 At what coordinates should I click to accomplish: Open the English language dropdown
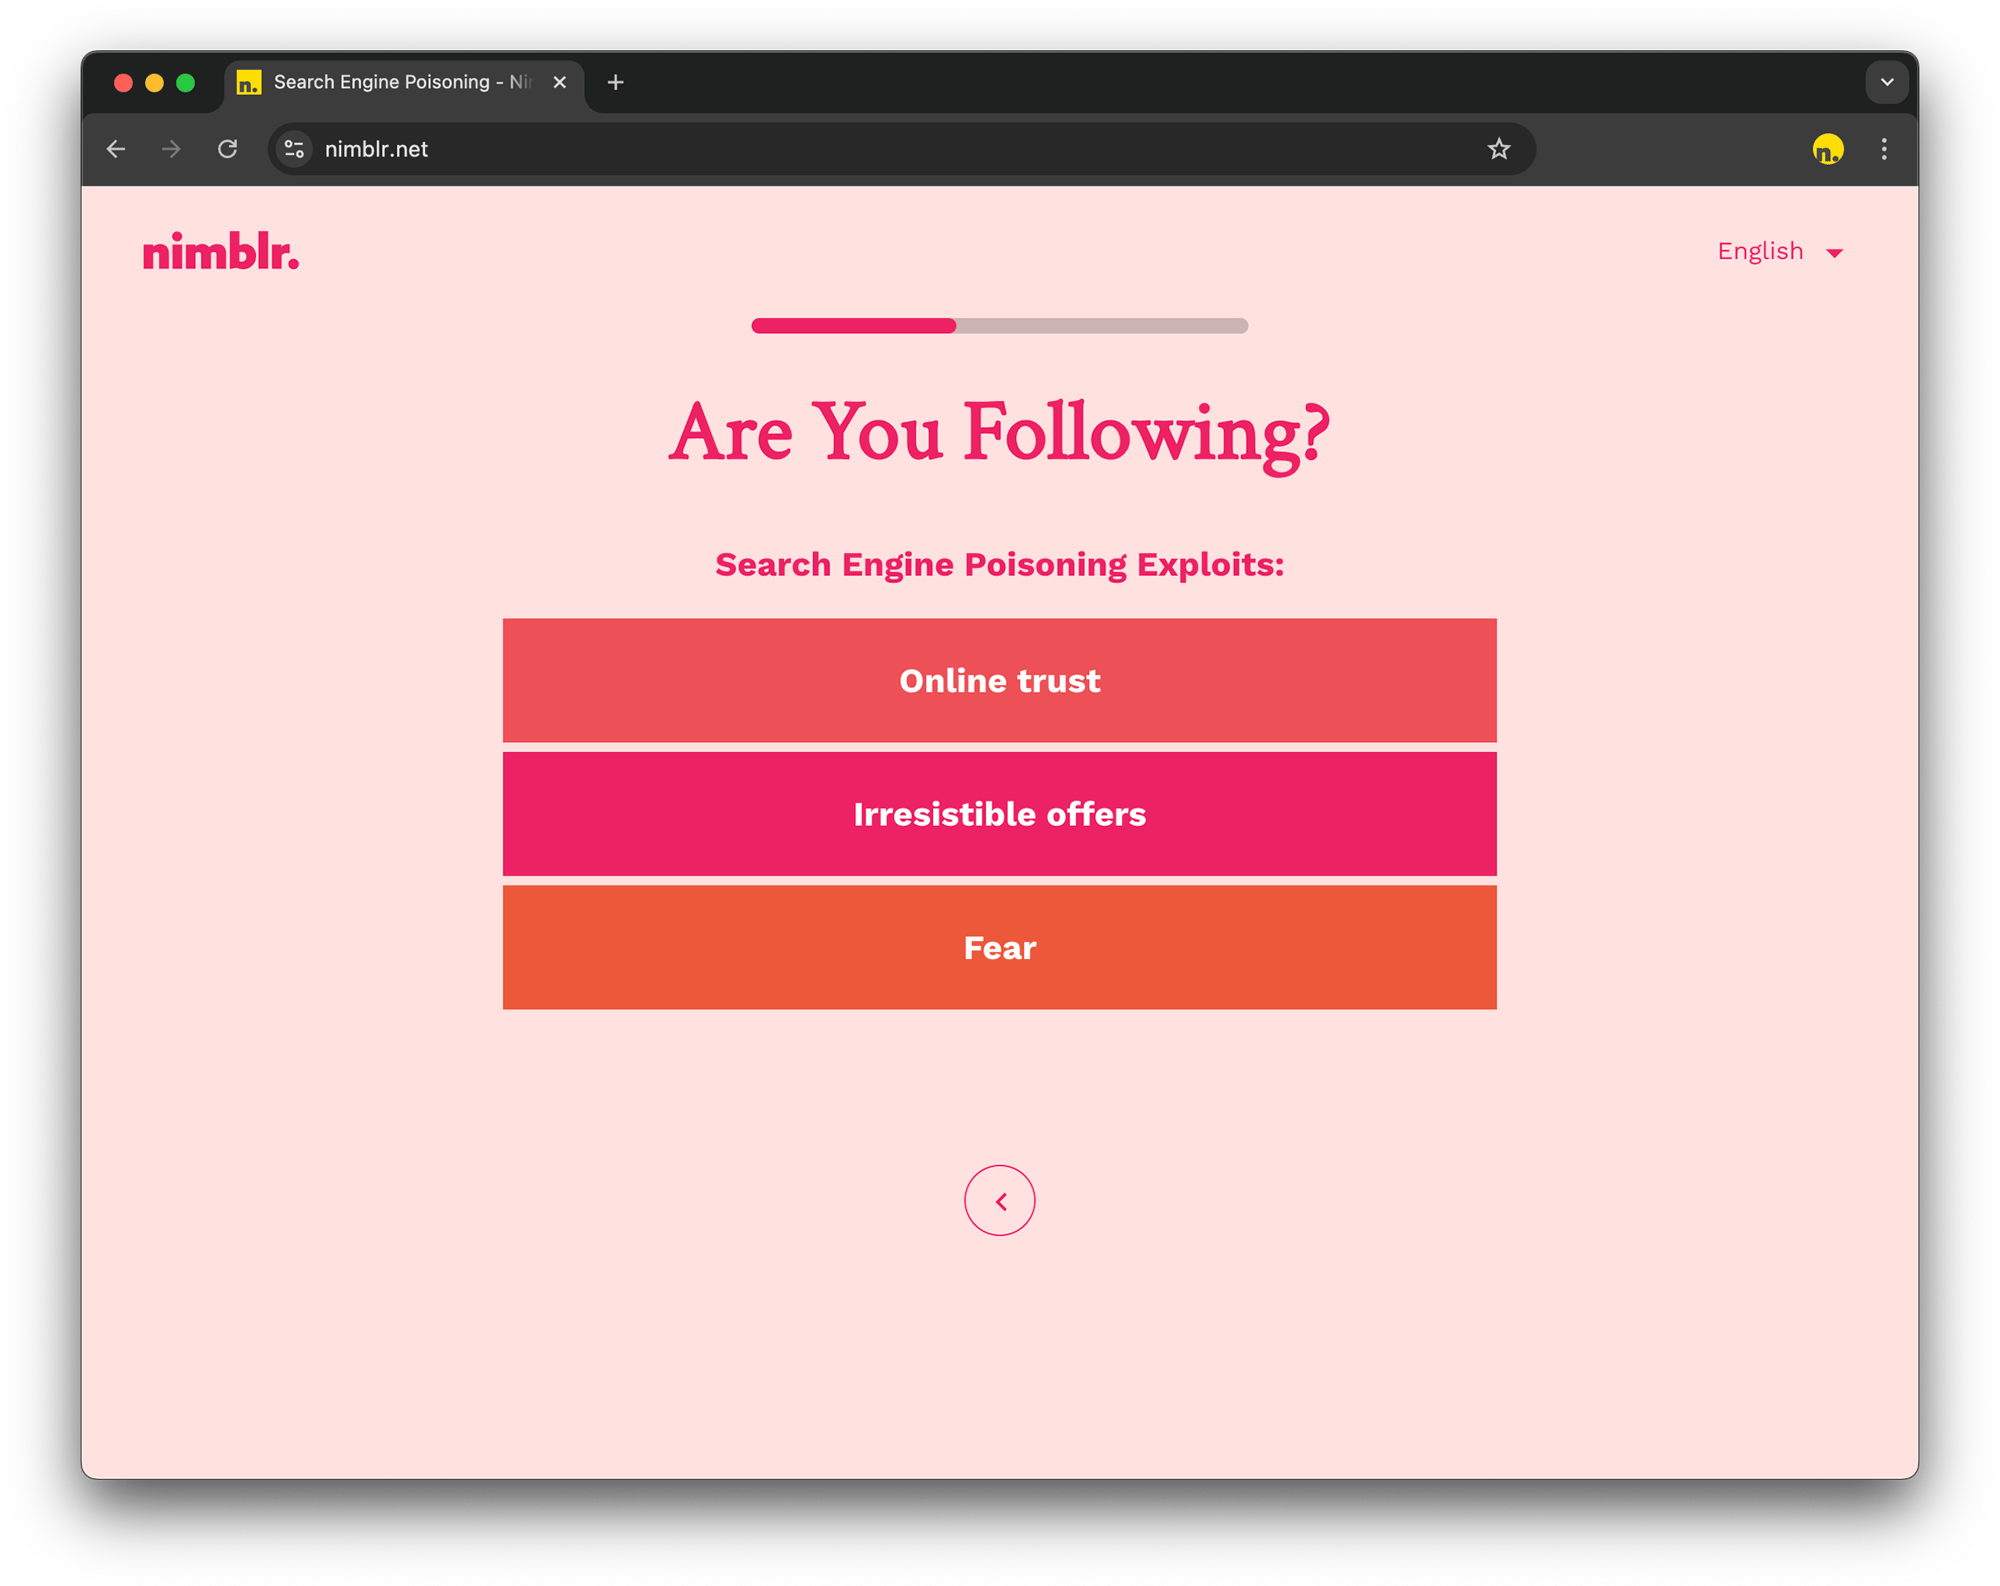1780,251
